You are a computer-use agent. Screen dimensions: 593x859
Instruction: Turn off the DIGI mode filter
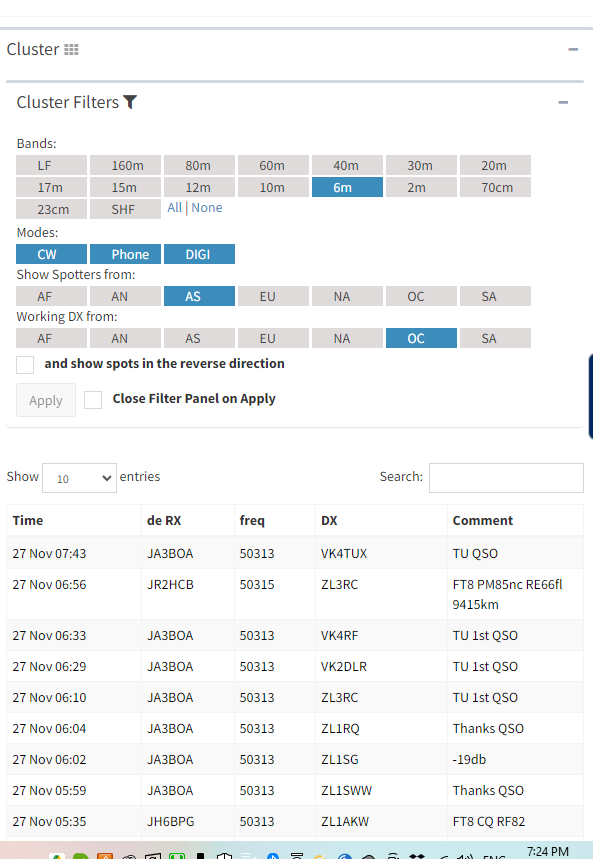pos(199,254)
